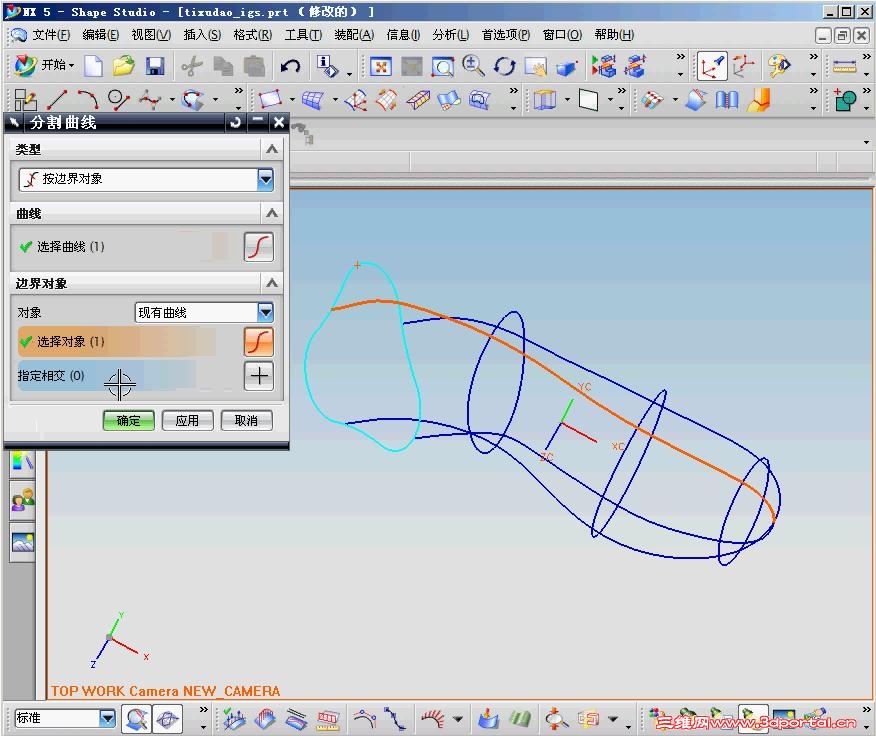Click the open book icon in toolbar
This screenshot has width=876, height=736.
727,100
